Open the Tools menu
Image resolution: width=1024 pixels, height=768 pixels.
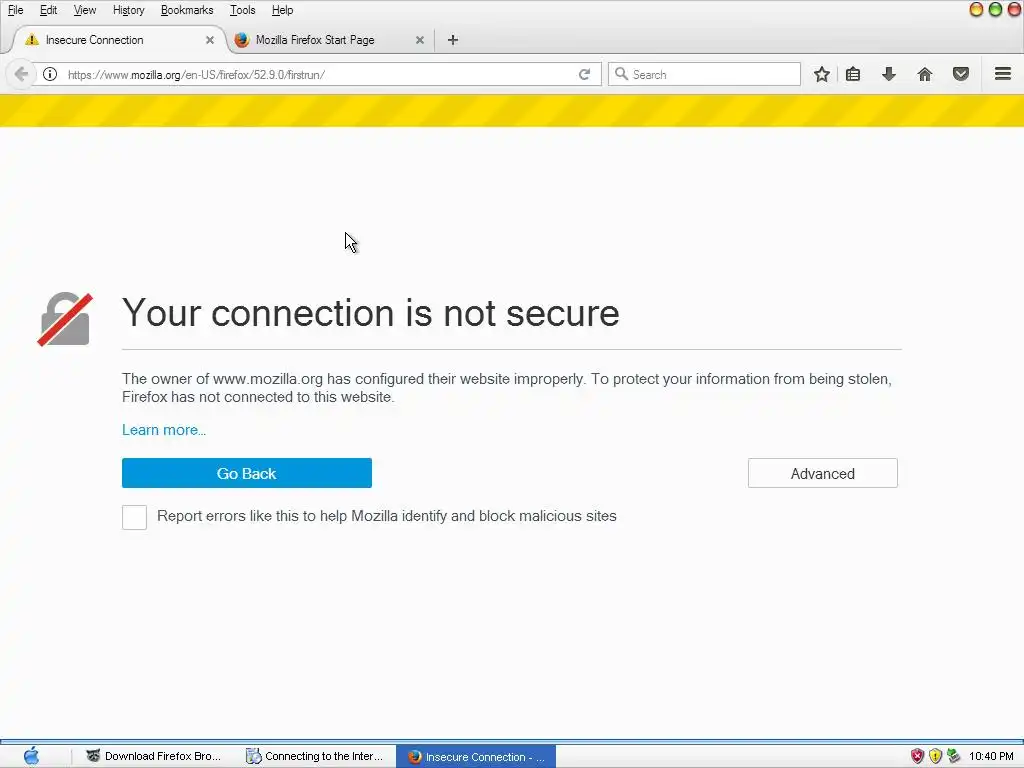click(242, 10)
